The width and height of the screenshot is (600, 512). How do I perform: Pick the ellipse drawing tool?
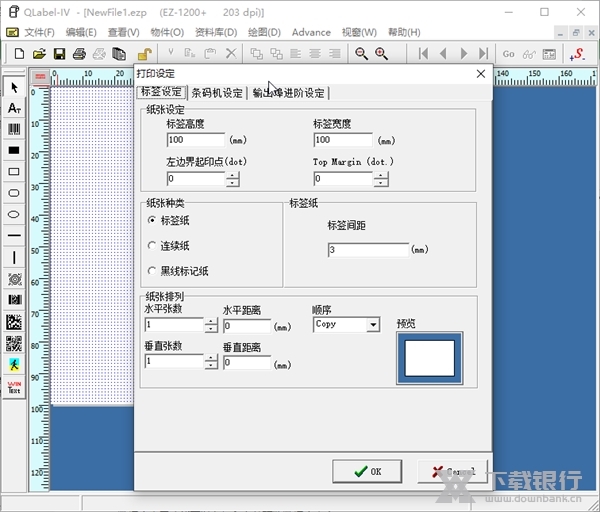14,214
